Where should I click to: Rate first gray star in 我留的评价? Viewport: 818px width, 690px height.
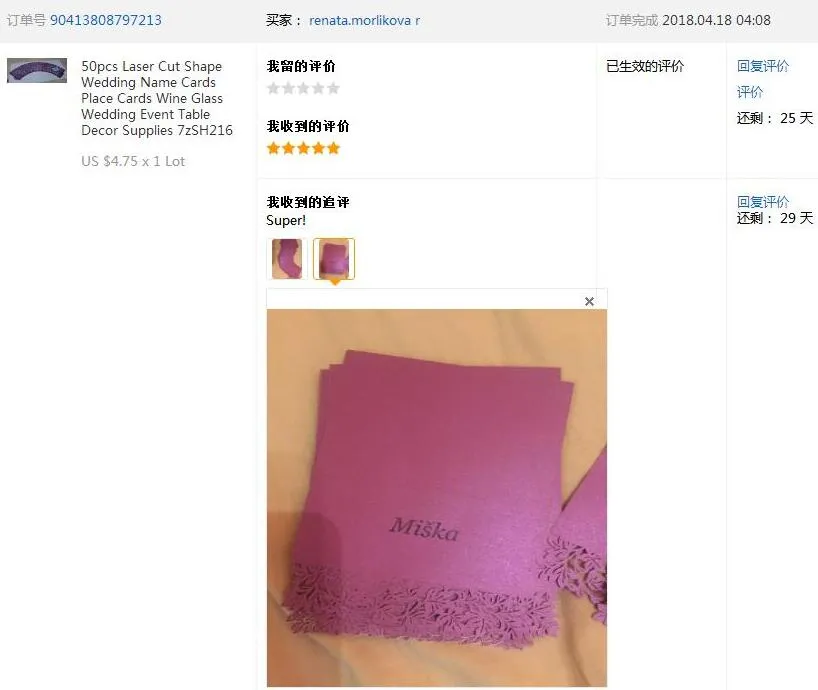tap(273, 88)
